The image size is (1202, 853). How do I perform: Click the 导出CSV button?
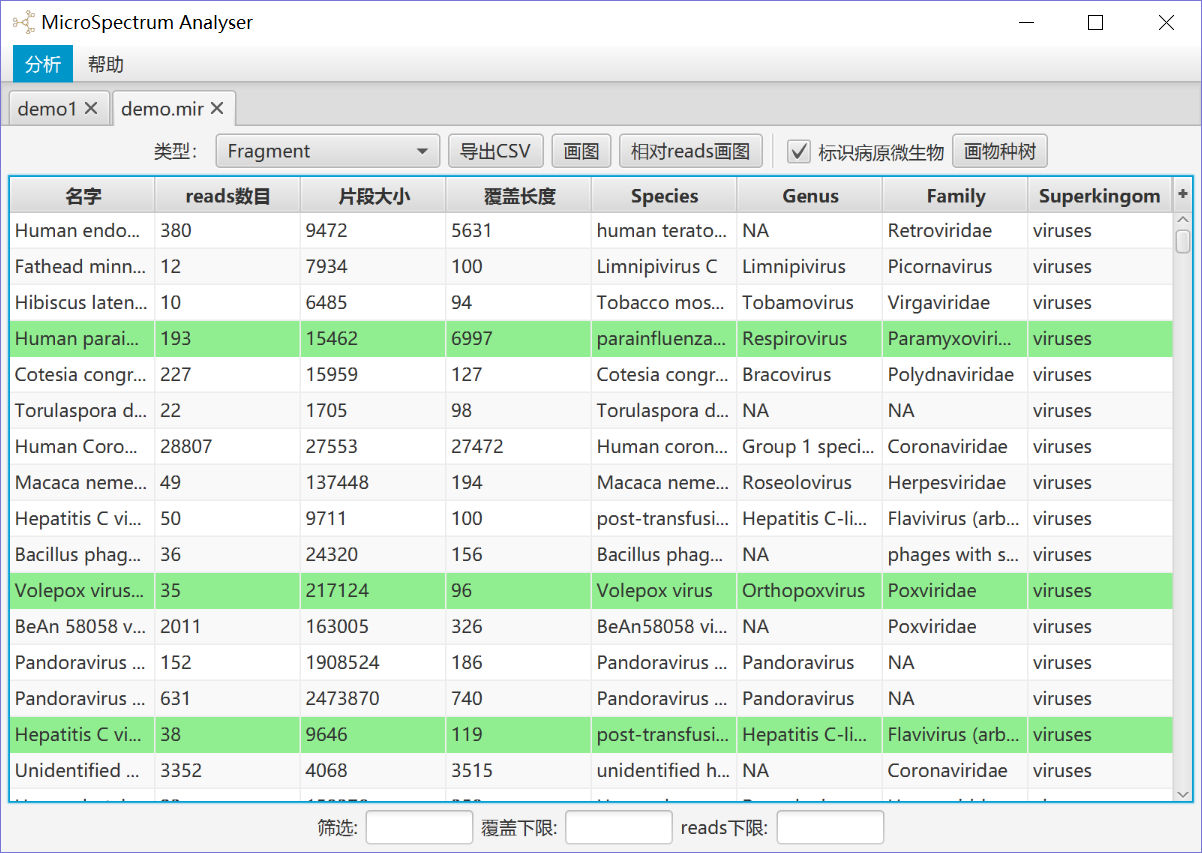coord(495,151)
